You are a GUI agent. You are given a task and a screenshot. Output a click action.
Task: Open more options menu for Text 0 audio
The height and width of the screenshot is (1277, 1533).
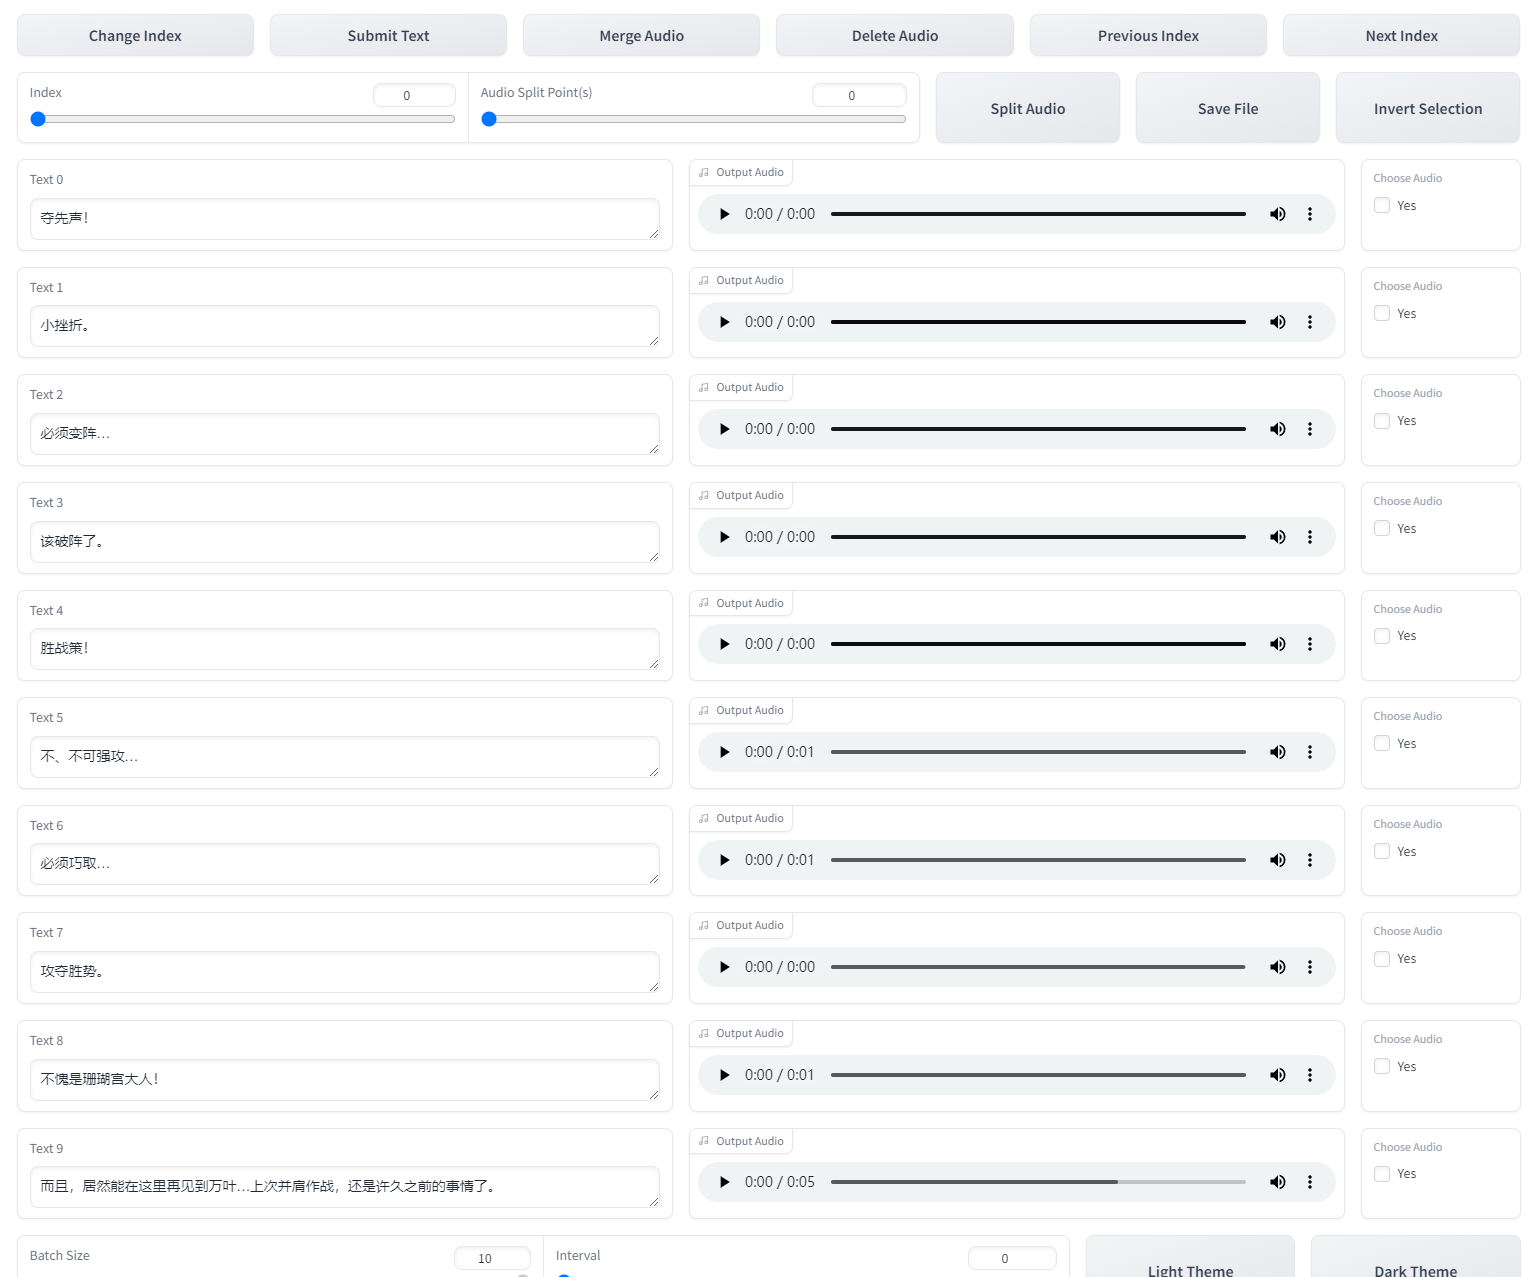pyautogui.click(x=1310, y=214)
